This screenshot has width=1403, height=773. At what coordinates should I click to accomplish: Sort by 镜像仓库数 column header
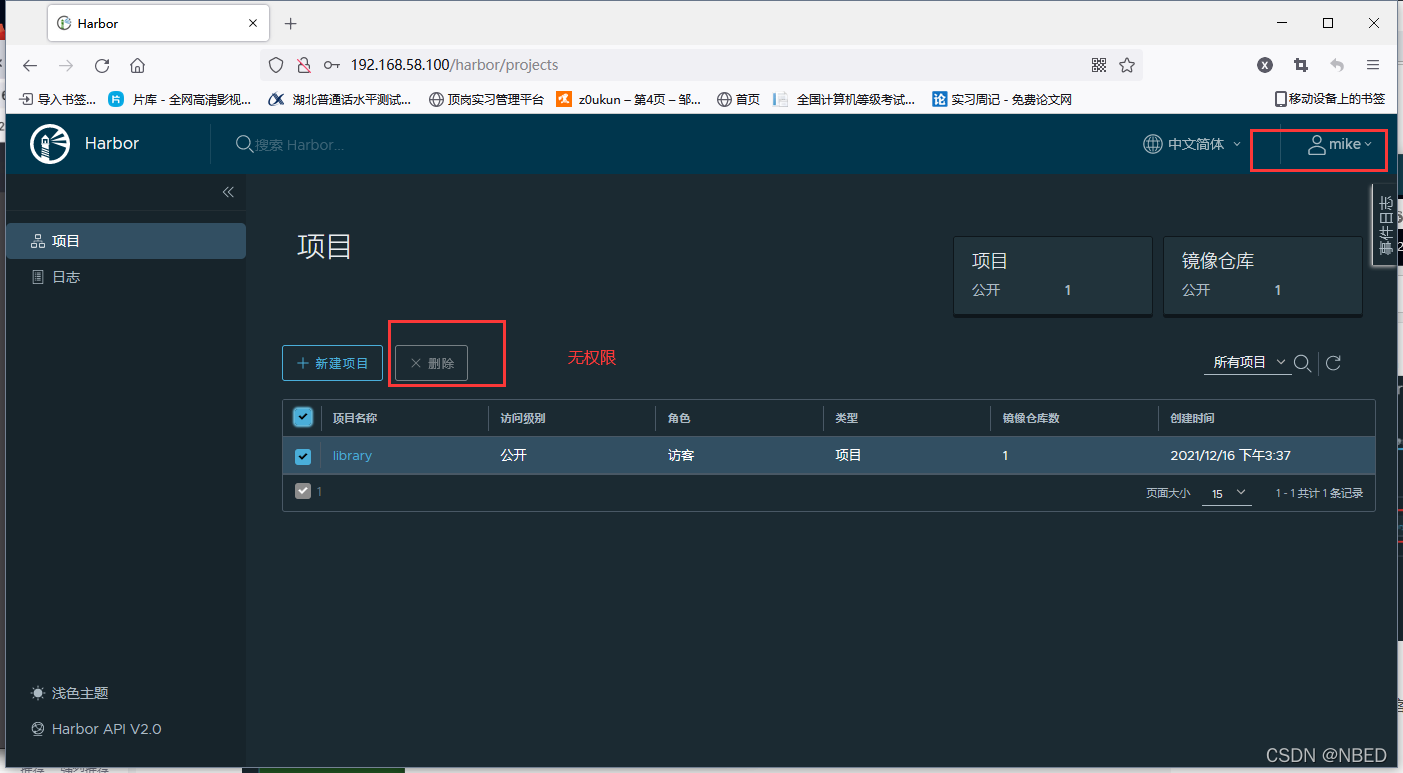click(x=1030, y=418)
